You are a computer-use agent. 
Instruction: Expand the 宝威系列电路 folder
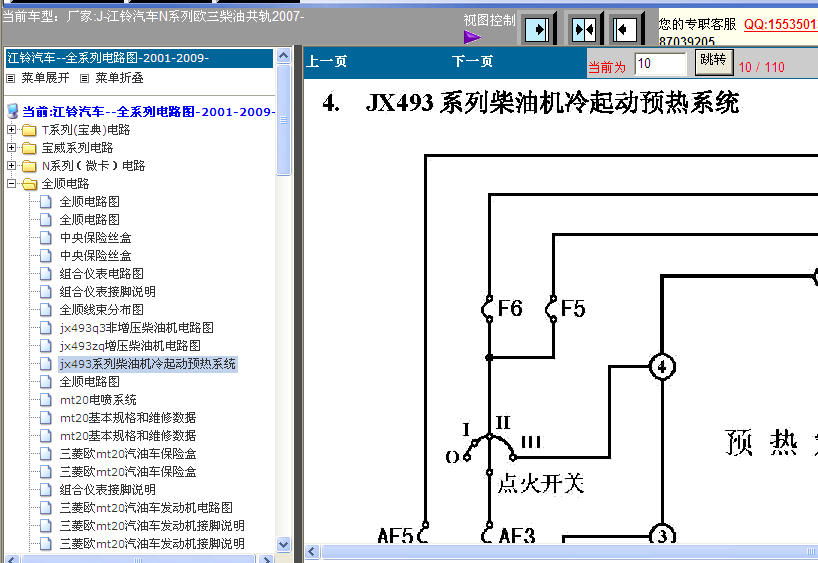coord(11,148)
